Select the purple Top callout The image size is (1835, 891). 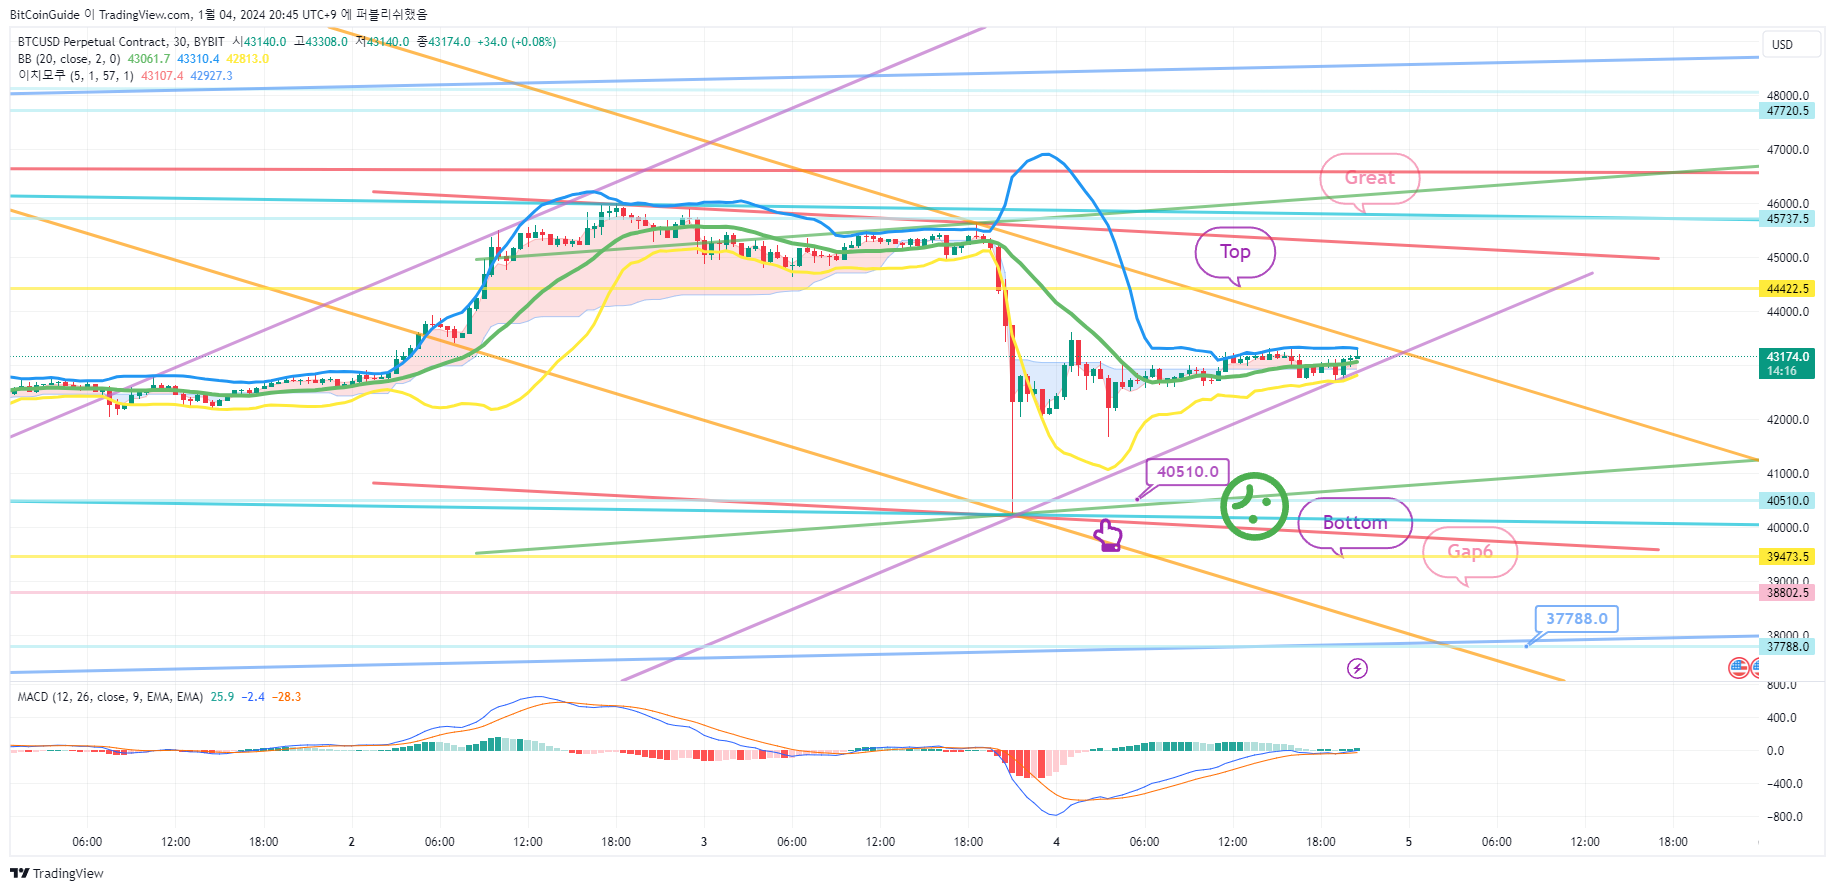(1235, 253)
